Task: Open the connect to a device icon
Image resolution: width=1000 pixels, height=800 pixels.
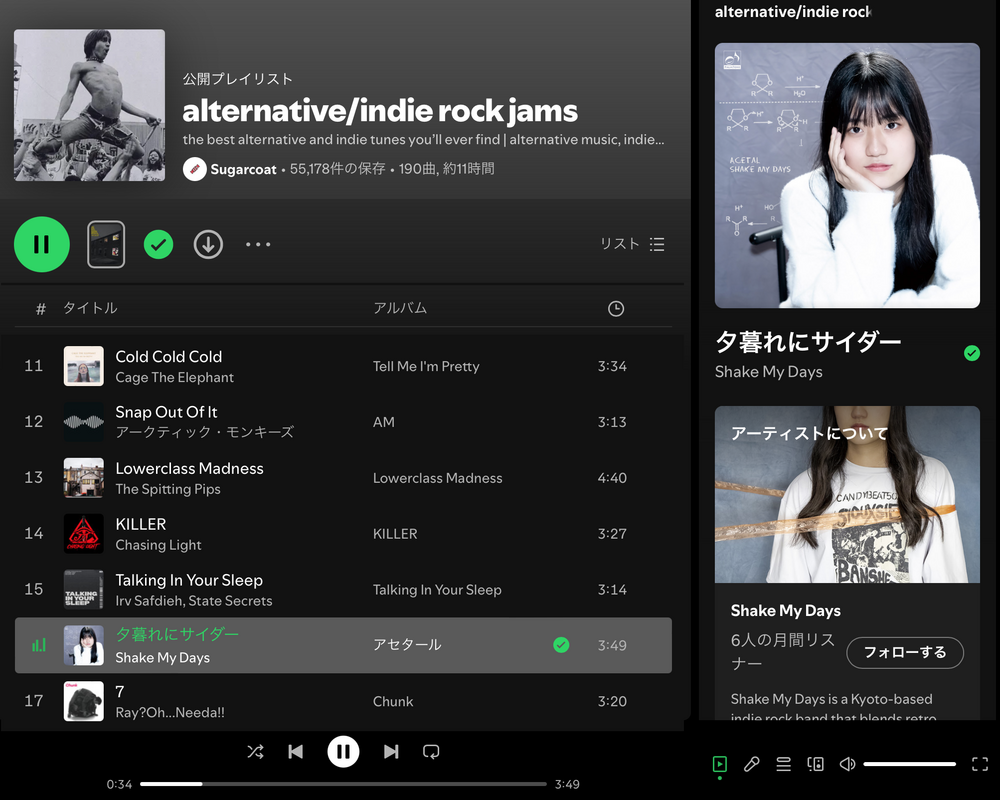Action: pyautogui.click(x=815, y=764)
